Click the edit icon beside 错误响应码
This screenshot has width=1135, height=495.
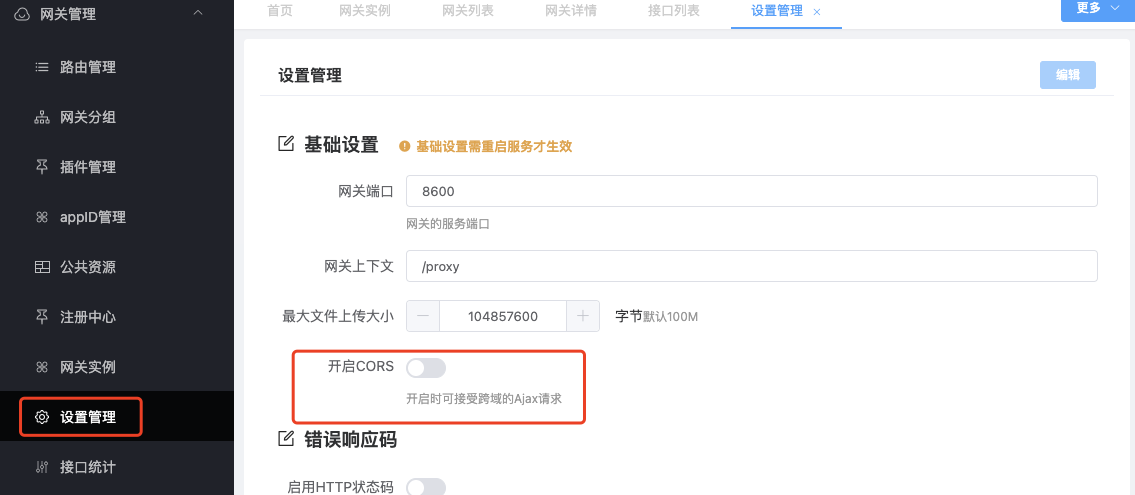[287, 439]
